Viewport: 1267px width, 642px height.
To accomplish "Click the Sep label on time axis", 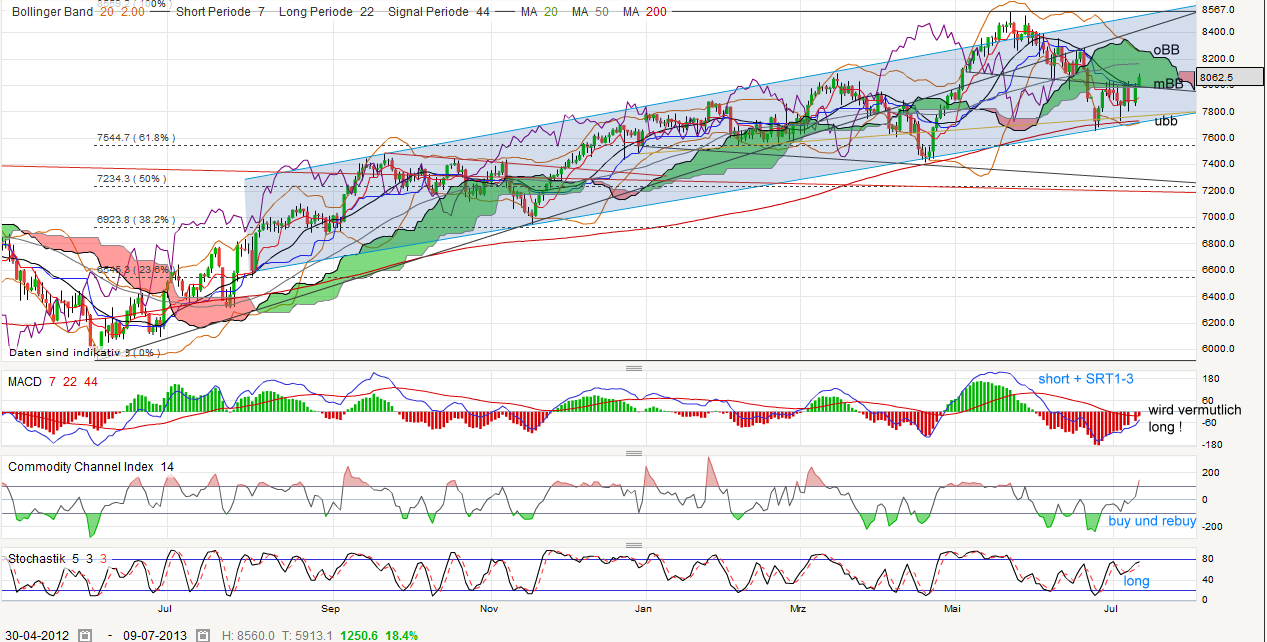I will point(332,607).
